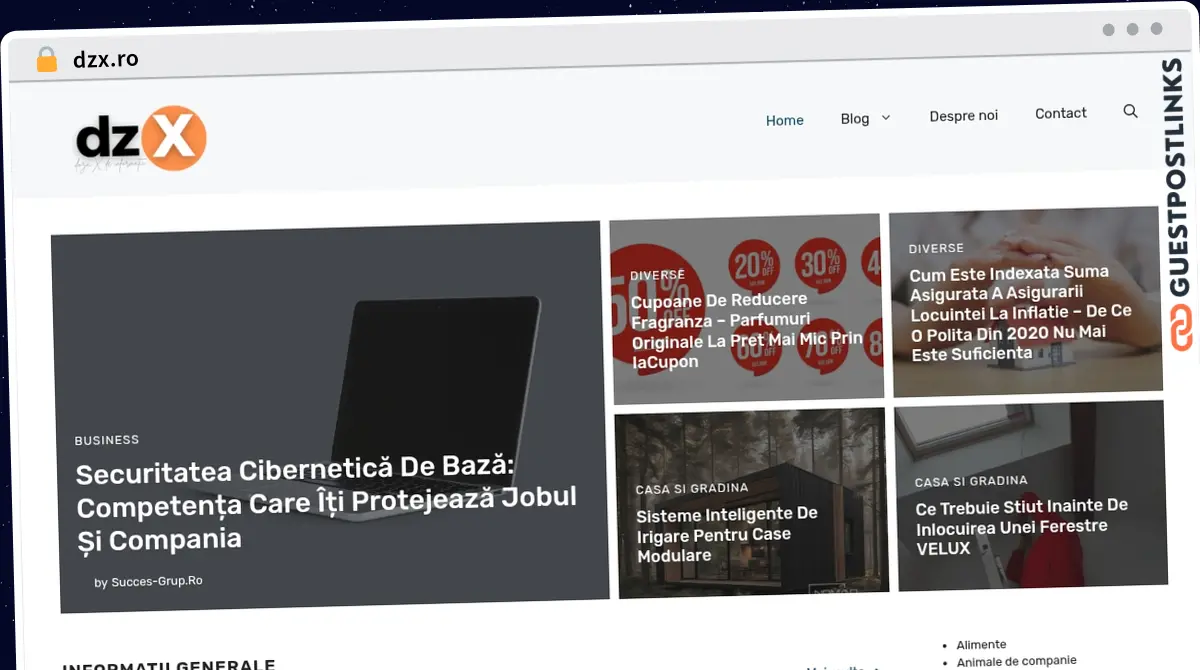Click DIVERSE label above Cupoane article
Screen dimensions: 1200x670
(657, 275)
